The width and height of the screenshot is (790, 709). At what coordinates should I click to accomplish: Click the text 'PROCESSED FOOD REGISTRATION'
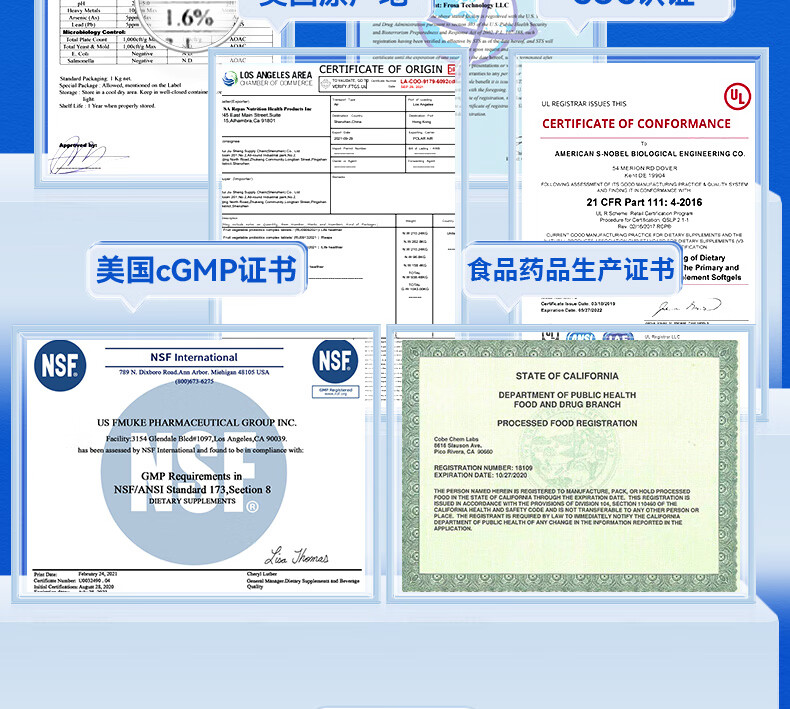[x=567, y=423]
